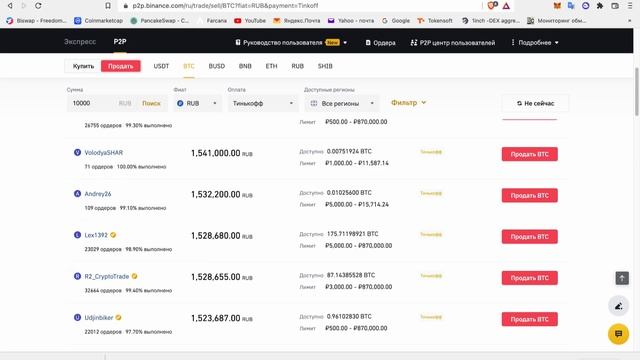This screenshot has width=640, height=360.
Task: Open P2P центр пользователей
Action: tap(453, 42)
